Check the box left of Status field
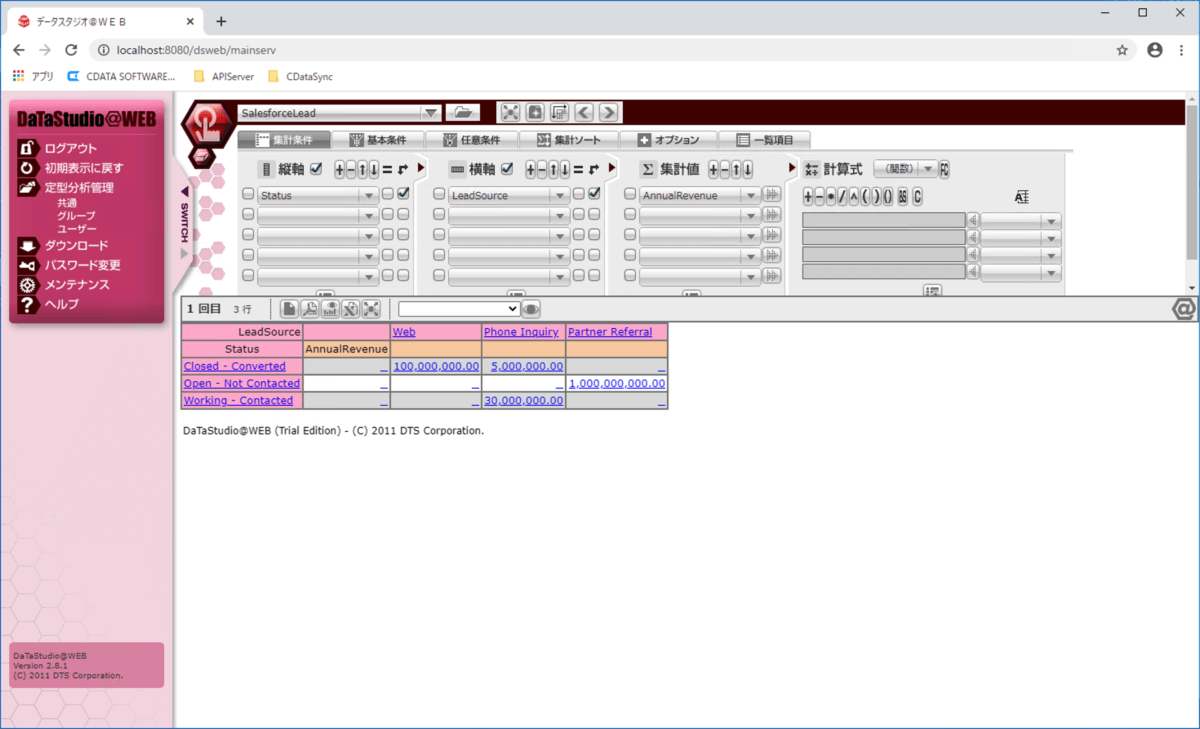Image resolution: width=1200 pixels, height=729 pixels. (248, 195)
